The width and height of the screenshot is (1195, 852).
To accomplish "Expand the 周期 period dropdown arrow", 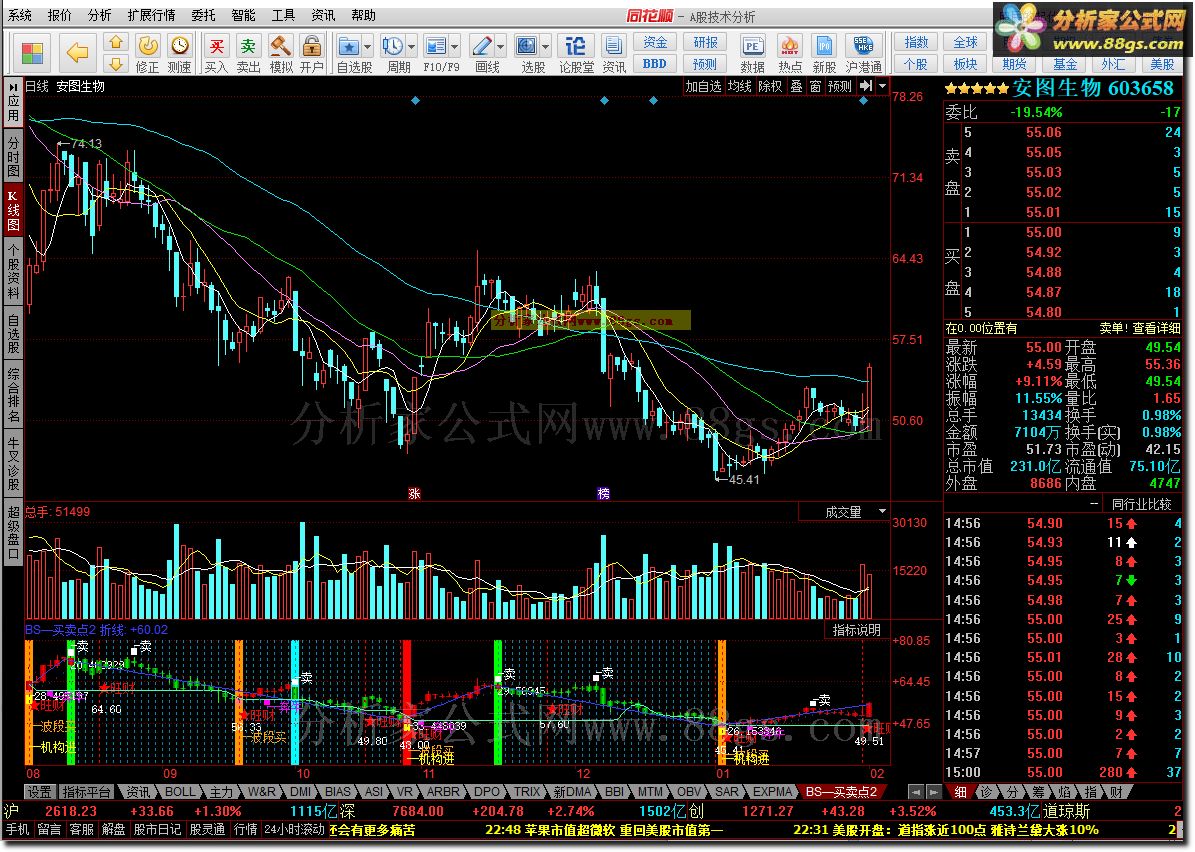I will click(412, 46).
